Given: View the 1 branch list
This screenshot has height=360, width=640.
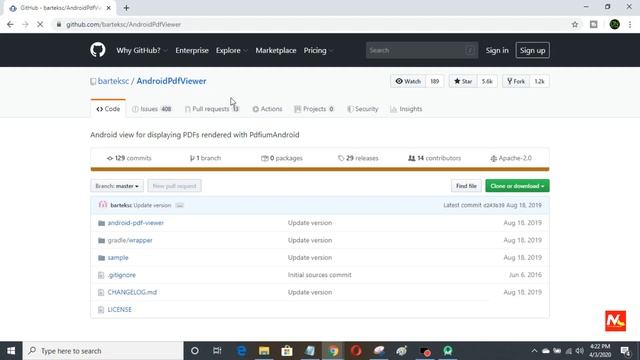Looking at the screenshot, I should tap(205, 158).
